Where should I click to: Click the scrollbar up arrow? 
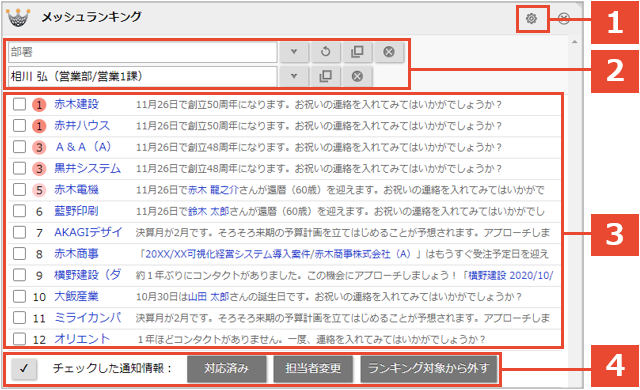tap(575, 42)
